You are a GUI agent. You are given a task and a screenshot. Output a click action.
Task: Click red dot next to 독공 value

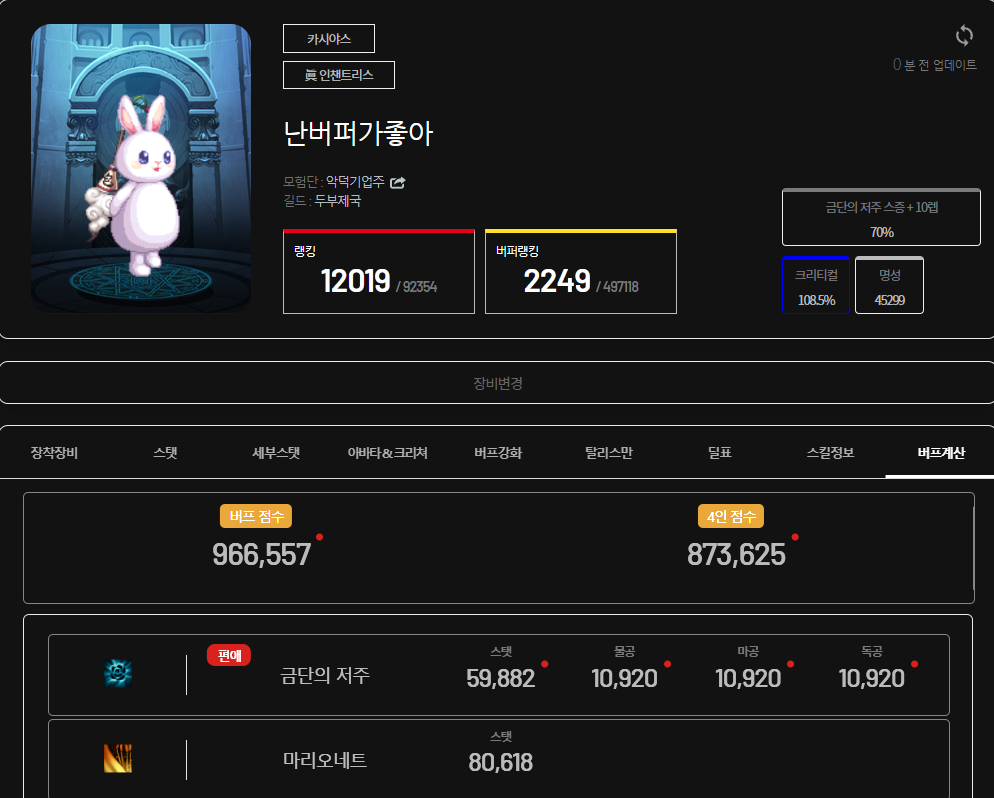click(914, 664)
